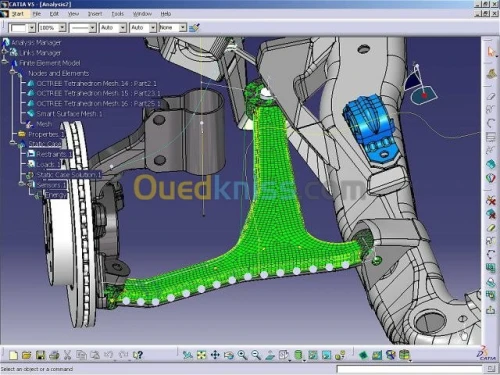Open the View menu
Image resolution: width=500 pixels, height=375 pixels.
coord(73,14)
